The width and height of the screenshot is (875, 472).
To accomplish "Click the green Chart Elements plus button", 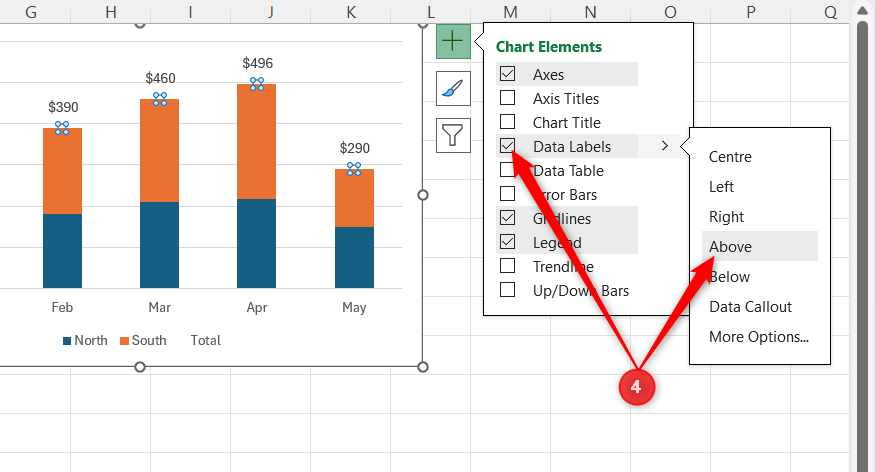I will tap(453, 41).
